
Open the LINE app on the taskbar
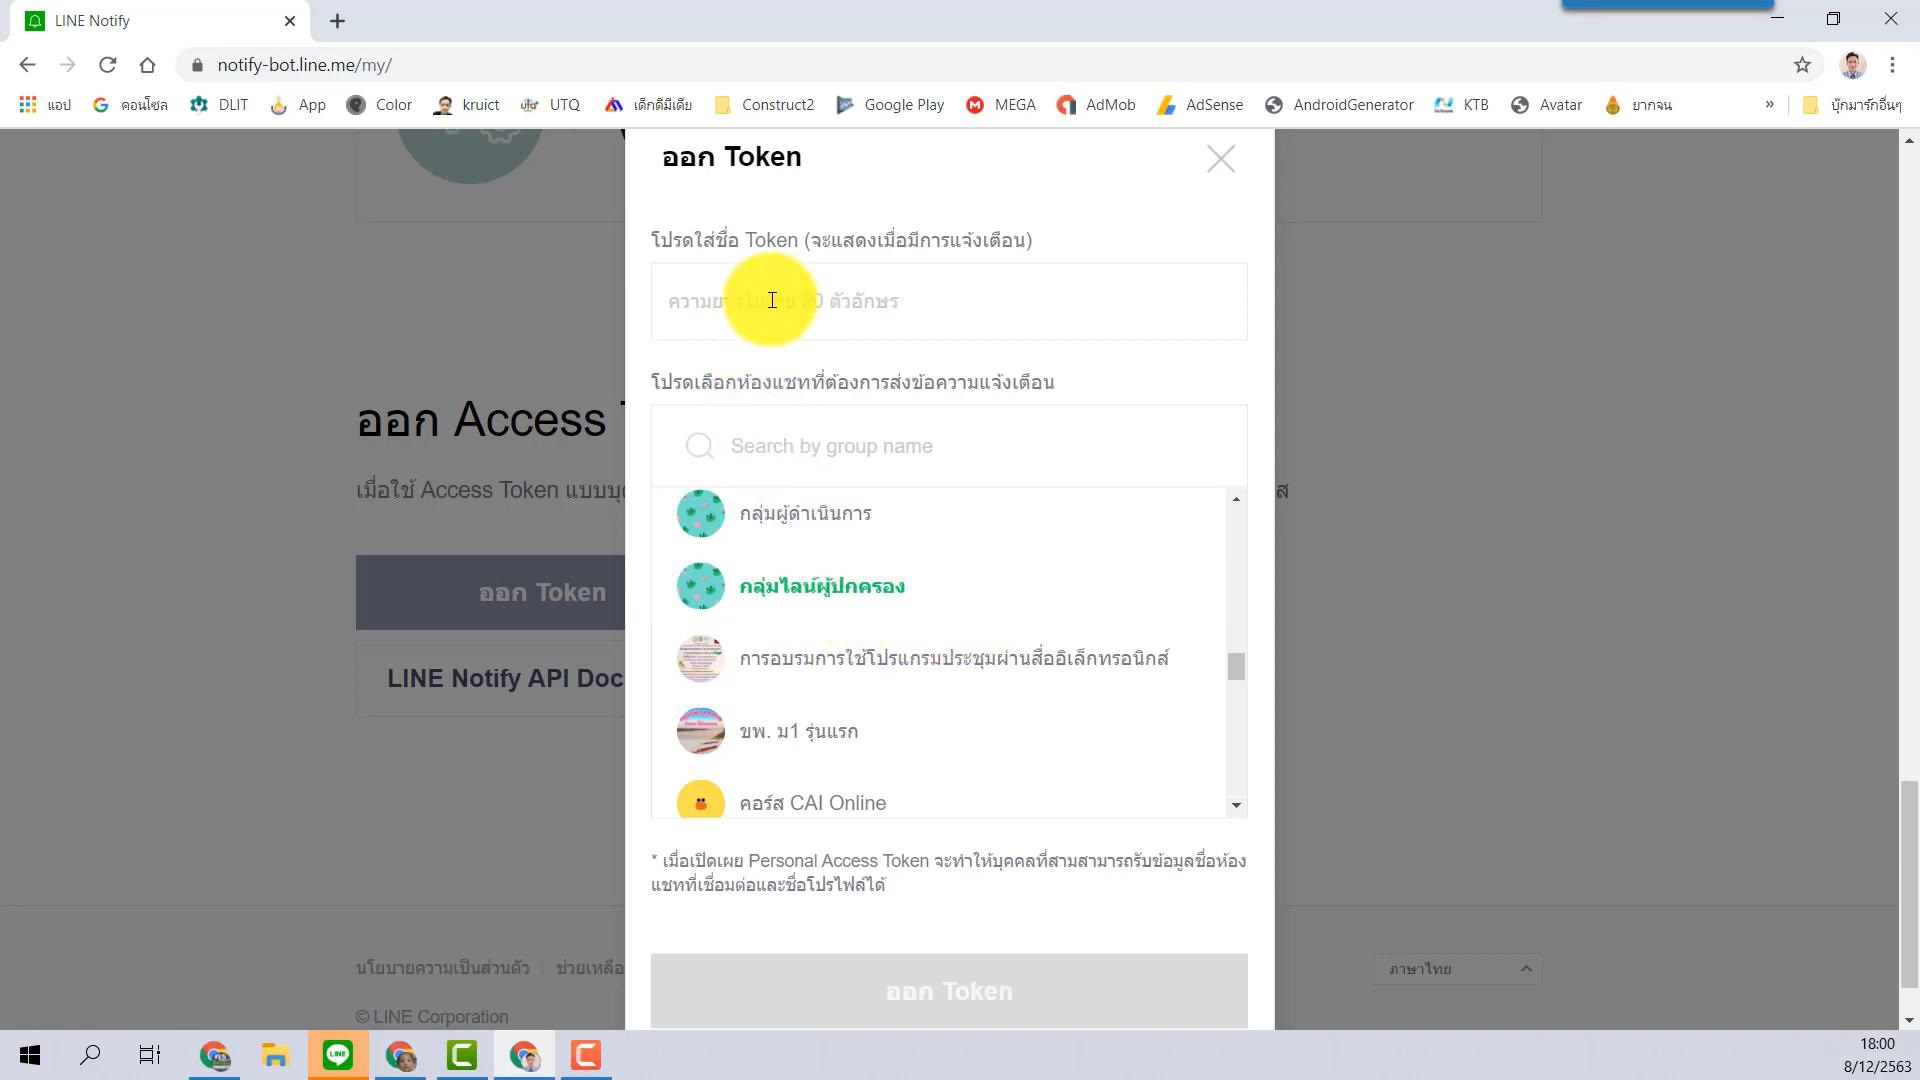point(338,1055)
